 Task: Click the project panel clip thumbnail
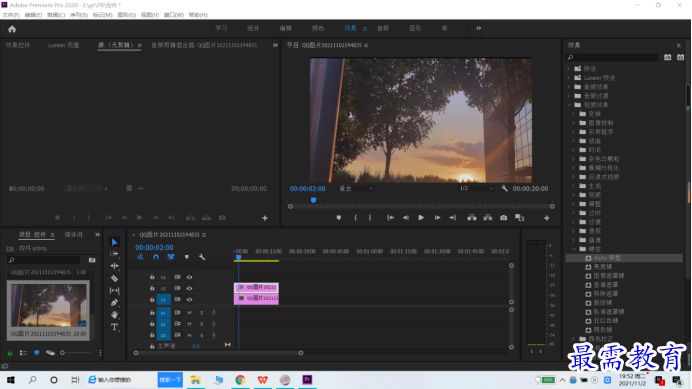(49, 305)
